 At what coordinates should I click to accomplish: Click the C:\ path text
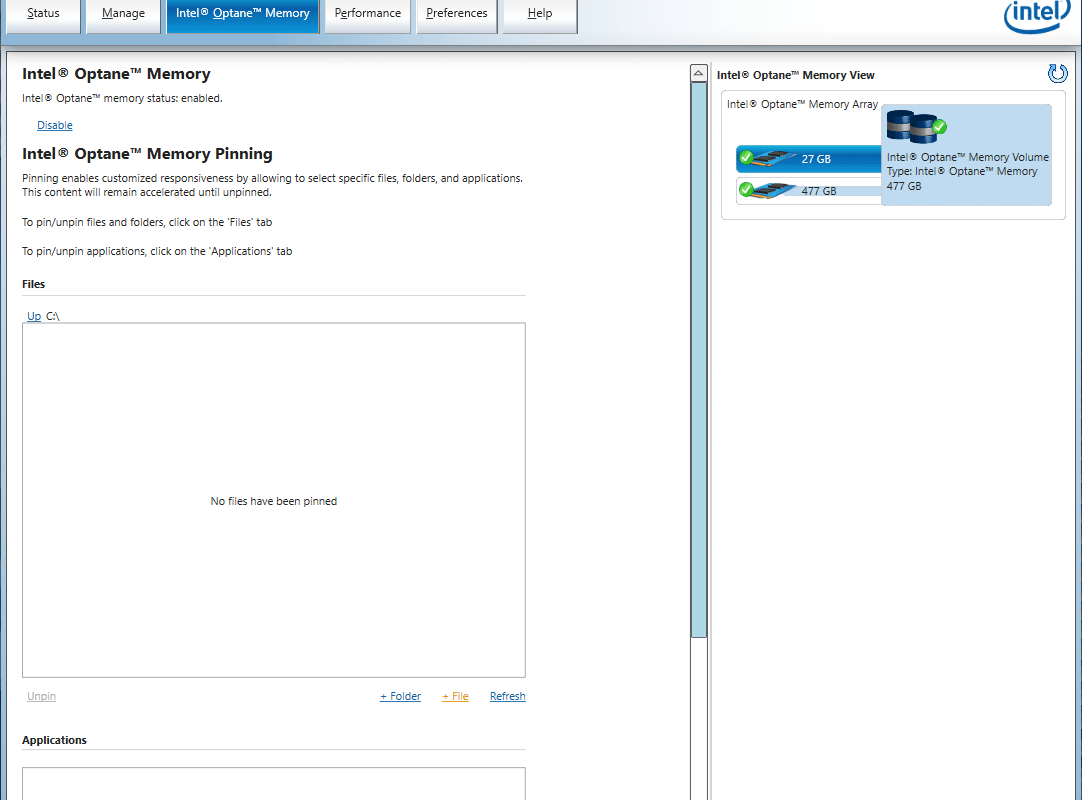tap(52, 316)
